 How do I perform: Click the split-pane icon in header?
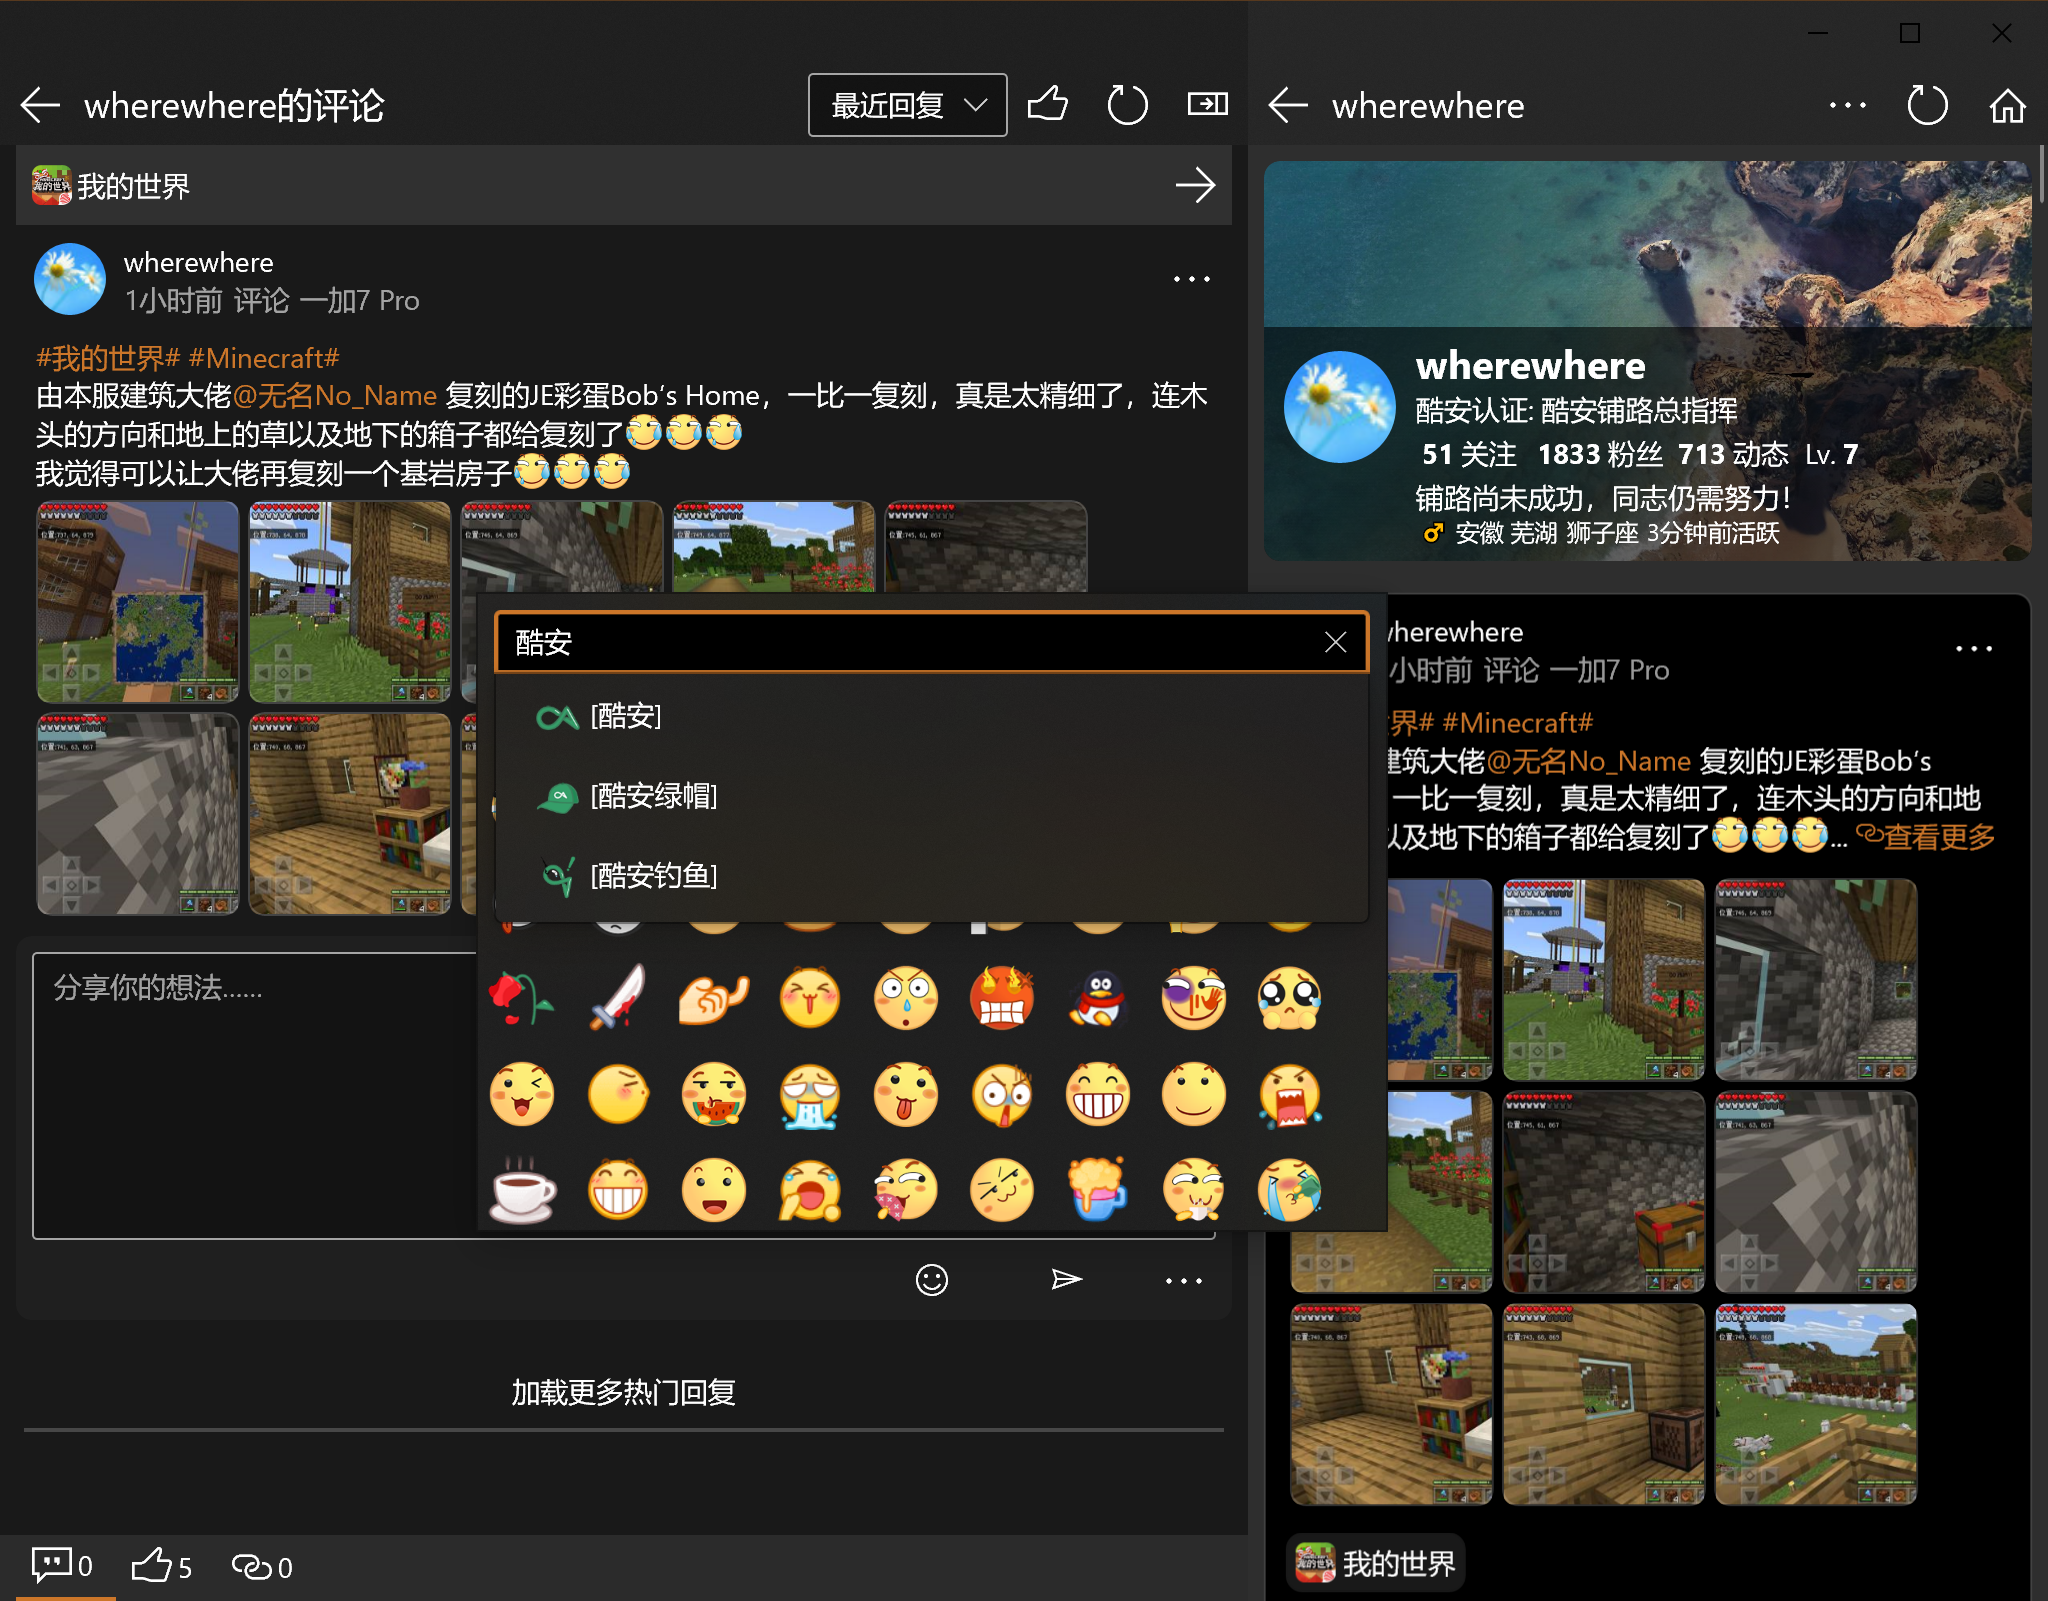[x=1207, y=104]
